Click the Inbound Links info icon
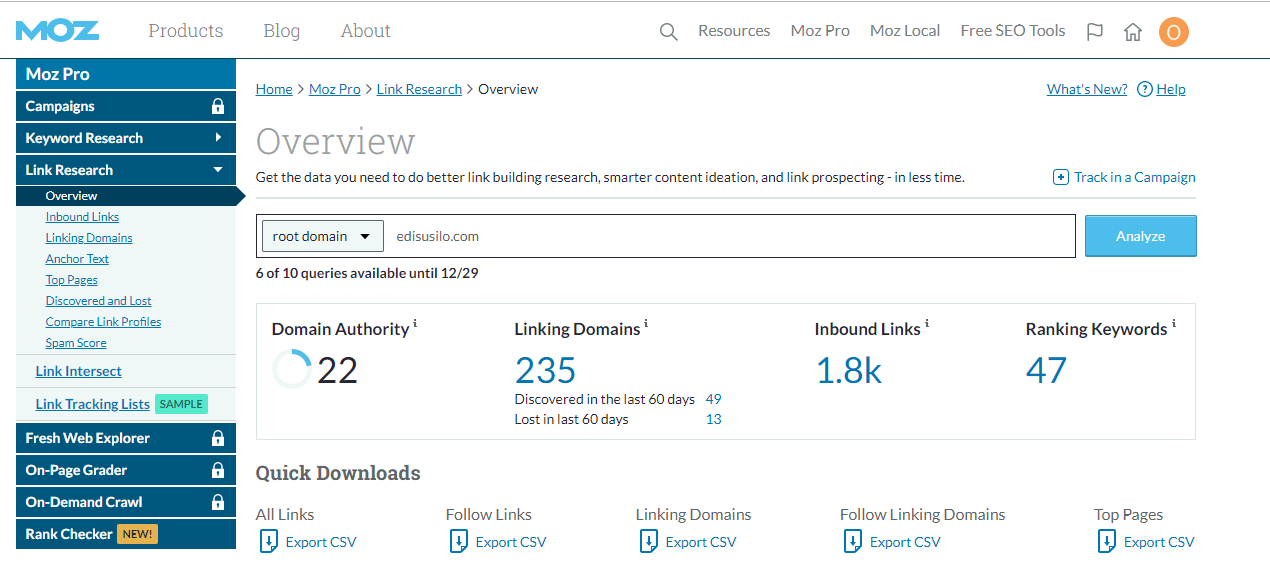 coord(927,324)
